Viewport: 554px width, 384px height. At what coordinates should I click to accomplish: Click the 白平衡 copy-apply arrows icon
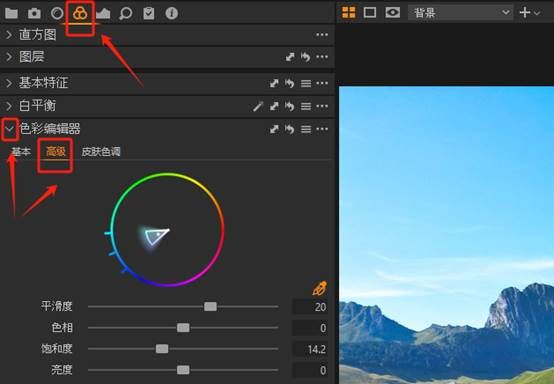(274, 106)
